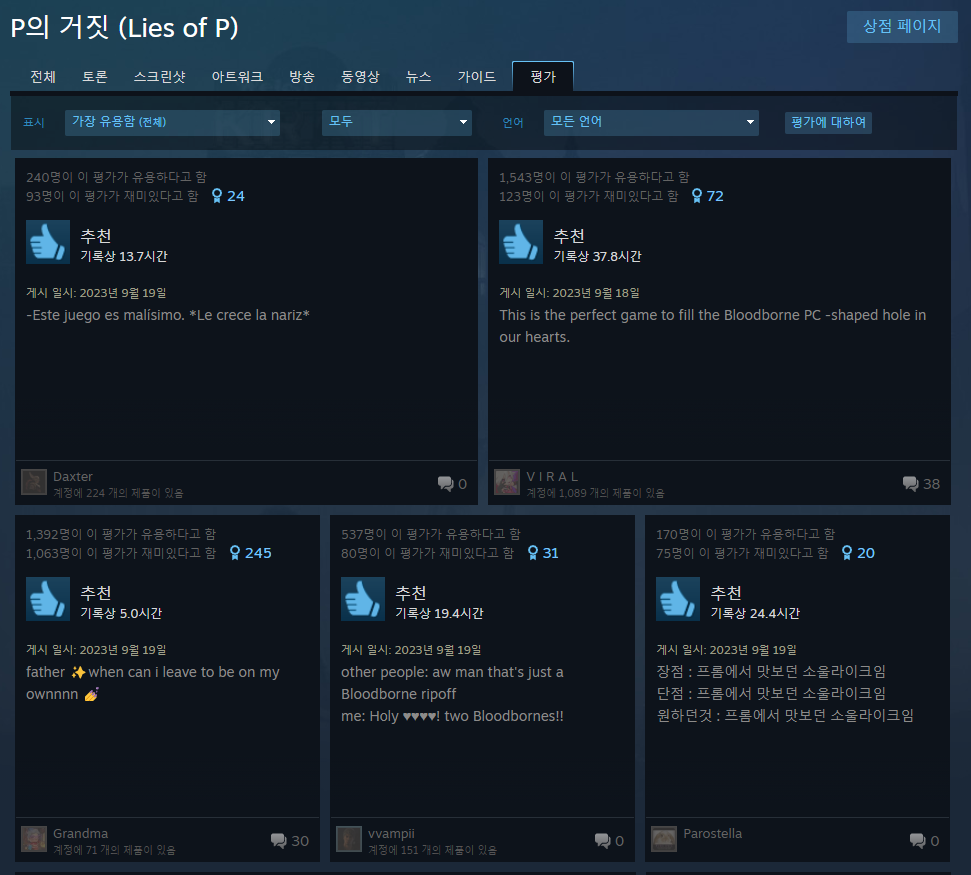Image resolution: width=971 pixels, height=875 pixels.
Task: Open Grandma's profile avatar
Action: click(34, 839)
